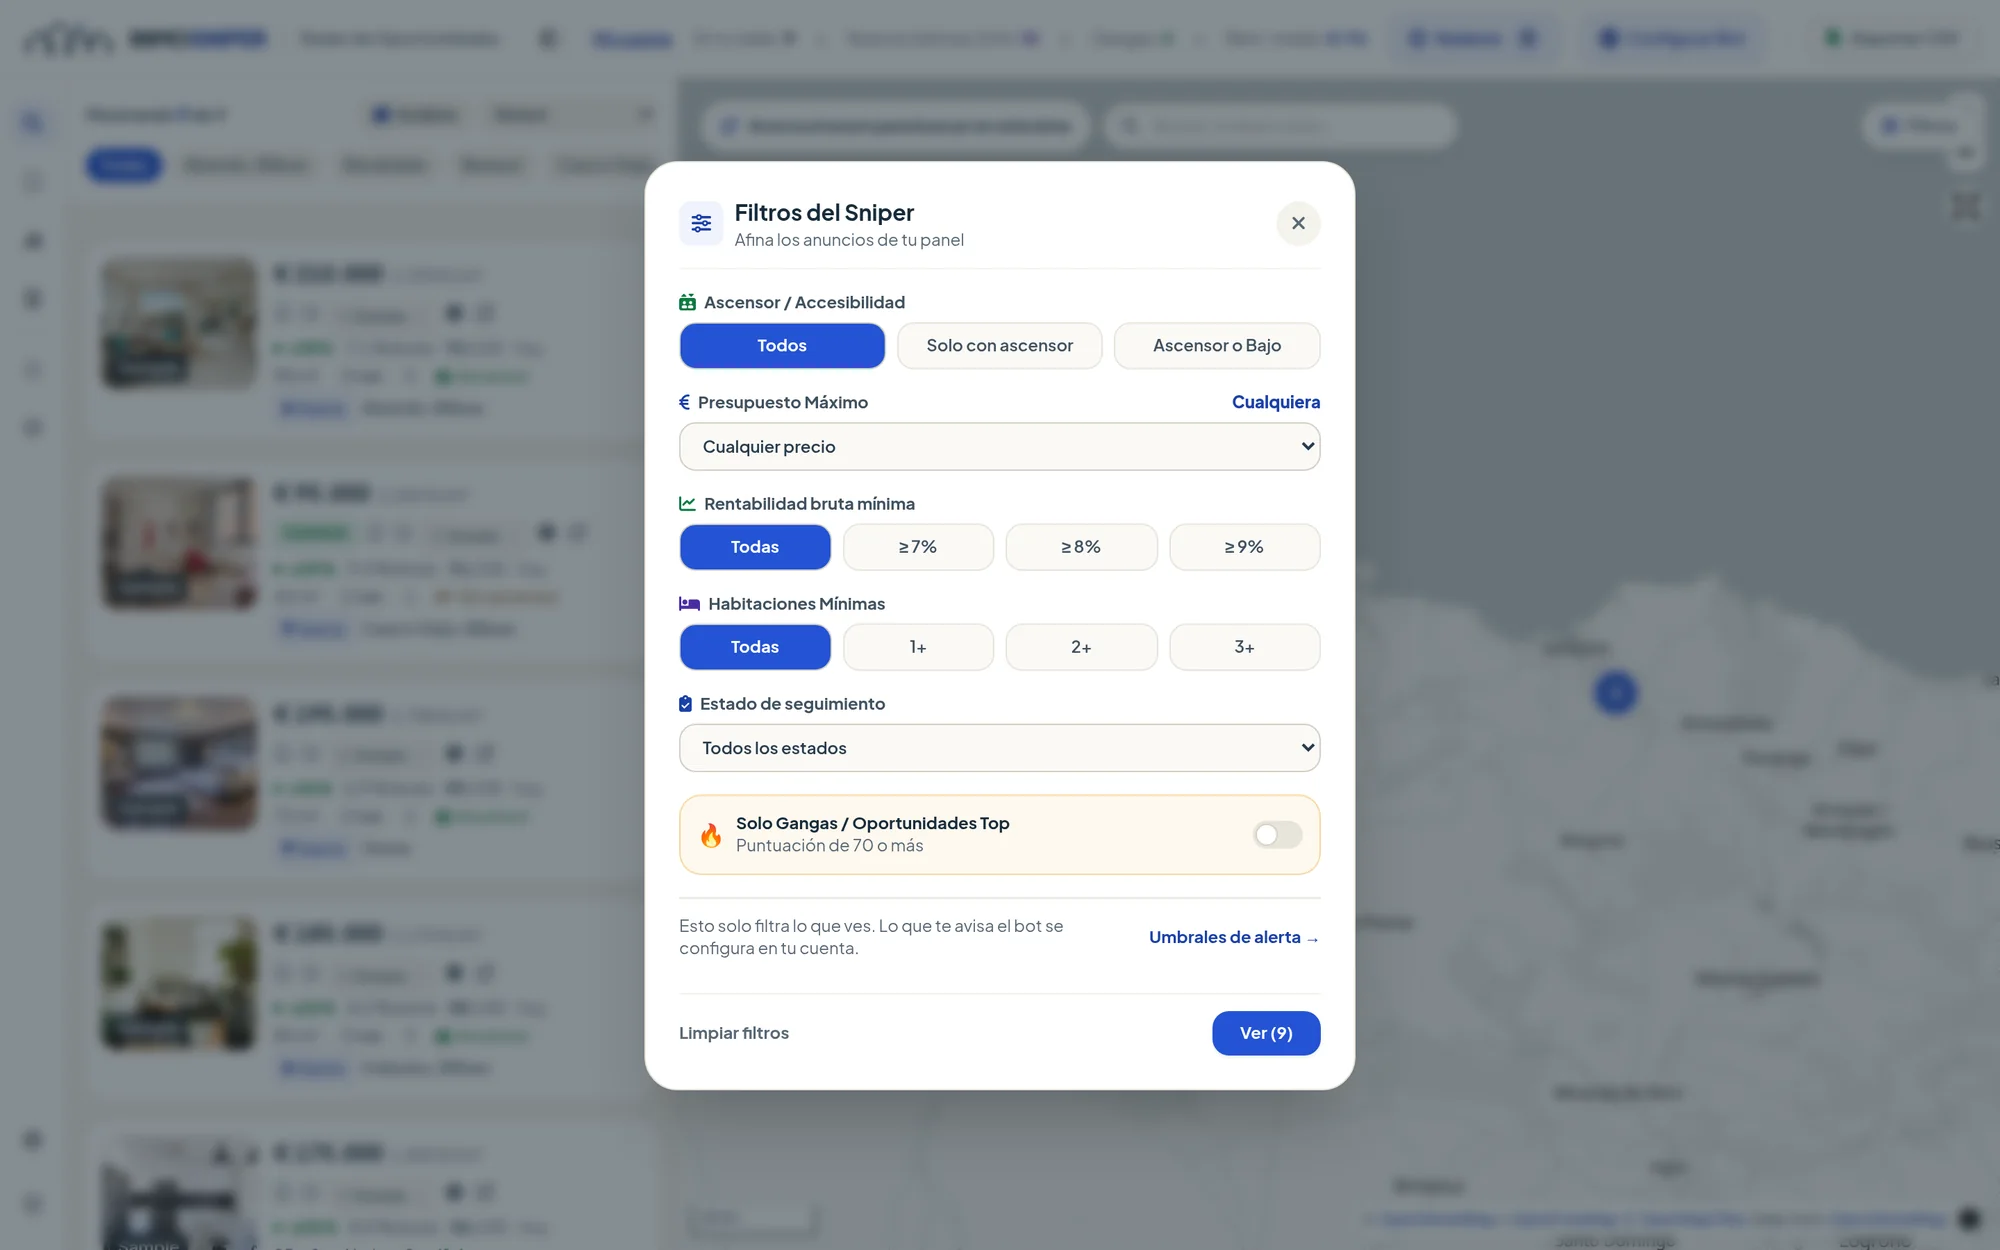Click the Cualquiera link next to Presupuesto Máximo

click(1276, 402)
